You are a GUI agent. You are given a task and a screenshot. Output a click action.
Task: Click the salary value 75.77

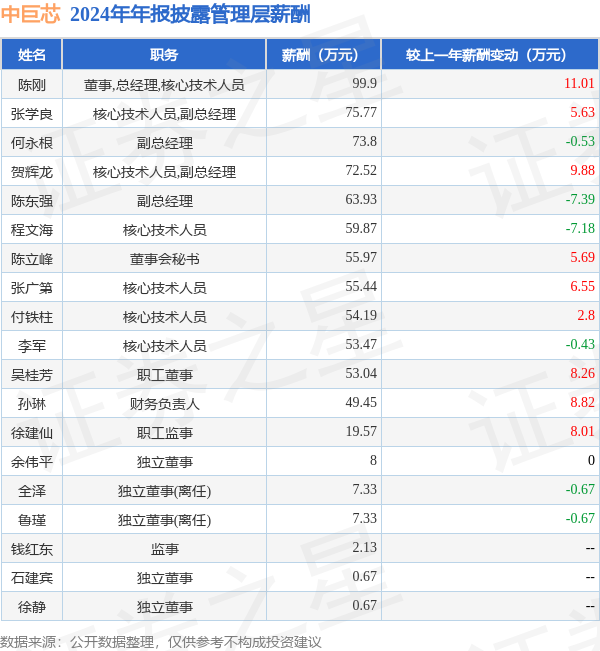click(361, 112)
